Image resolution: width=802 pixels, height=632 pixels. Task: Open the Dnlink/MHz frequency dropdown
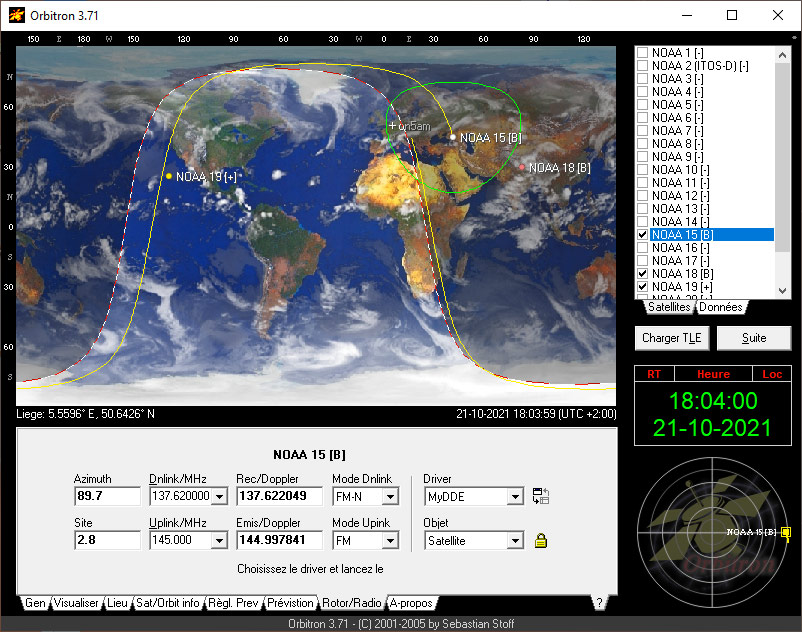click(219, 496)
